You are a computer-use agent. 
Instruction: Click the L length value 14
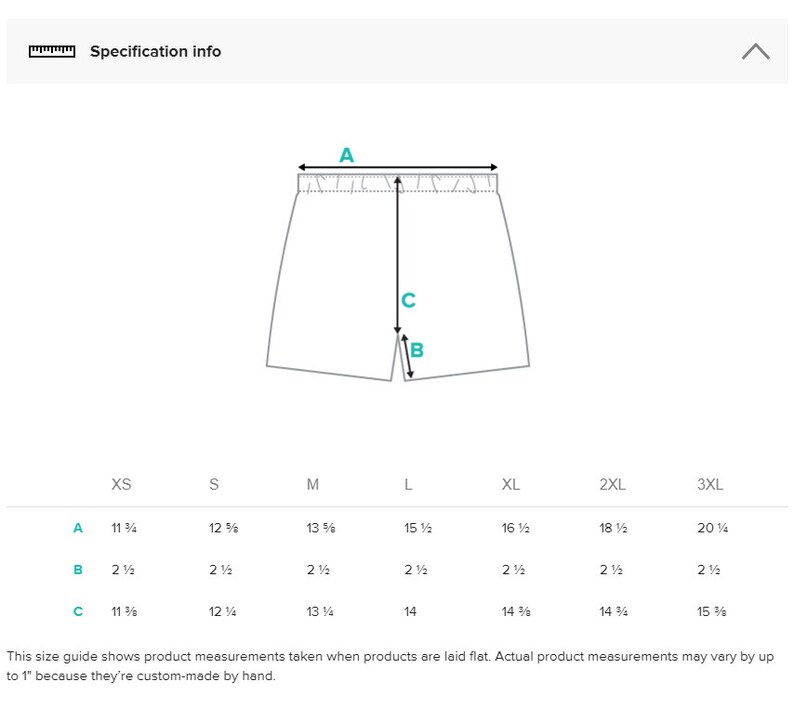(410, 611)
